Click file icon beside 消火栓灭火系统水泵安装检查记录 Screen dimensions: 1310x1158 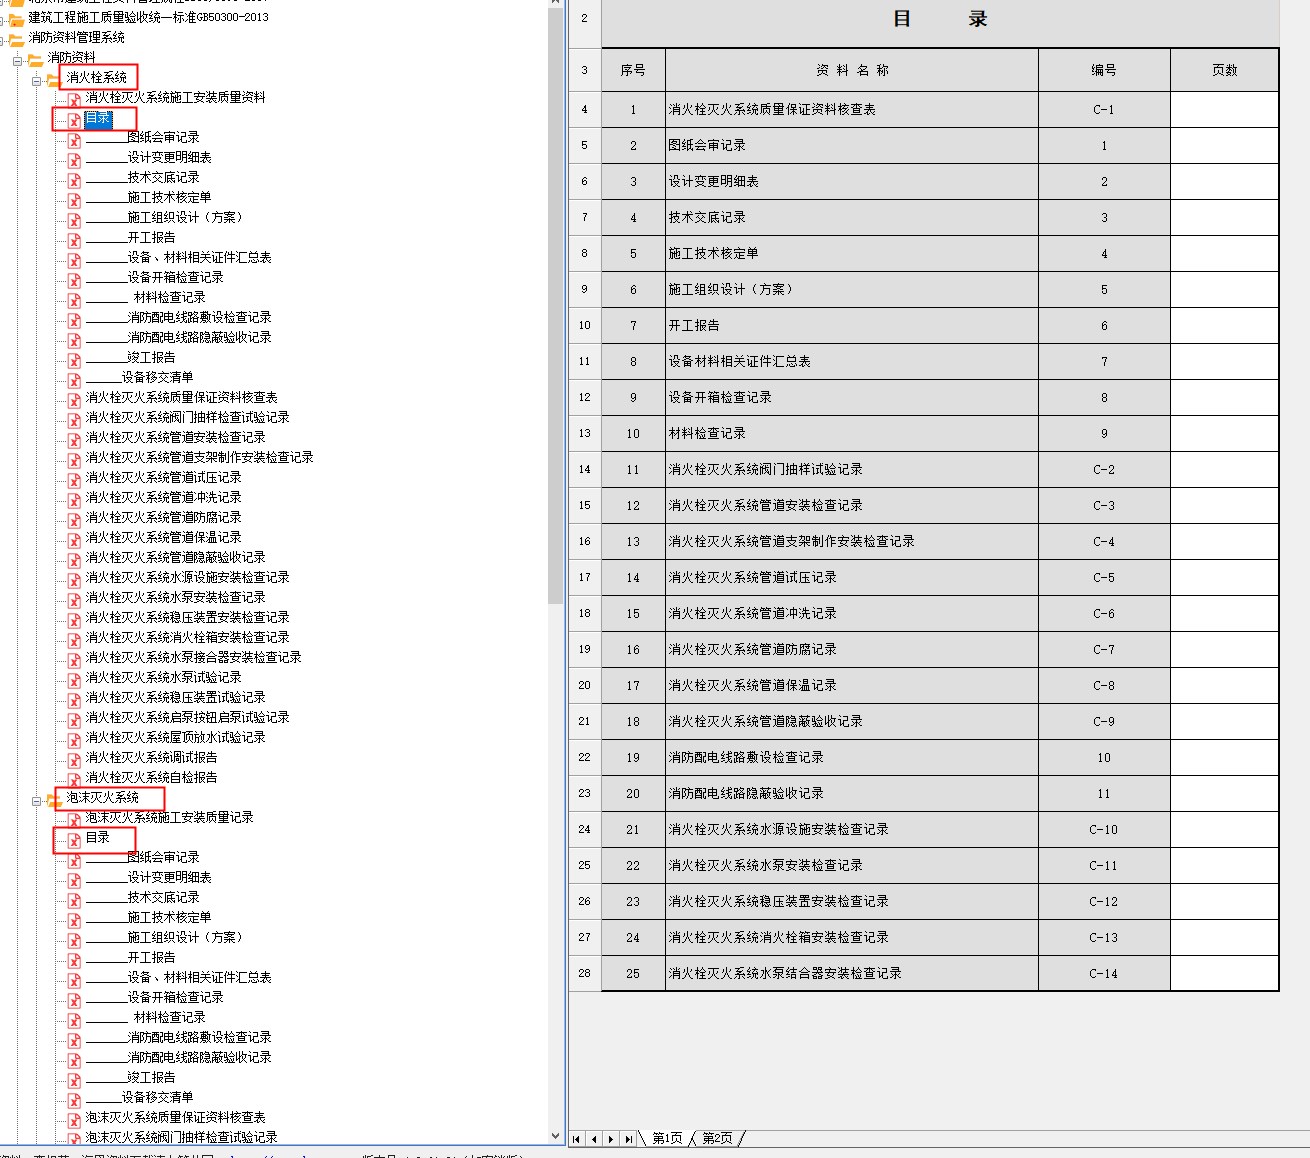[x=74, y=599]
